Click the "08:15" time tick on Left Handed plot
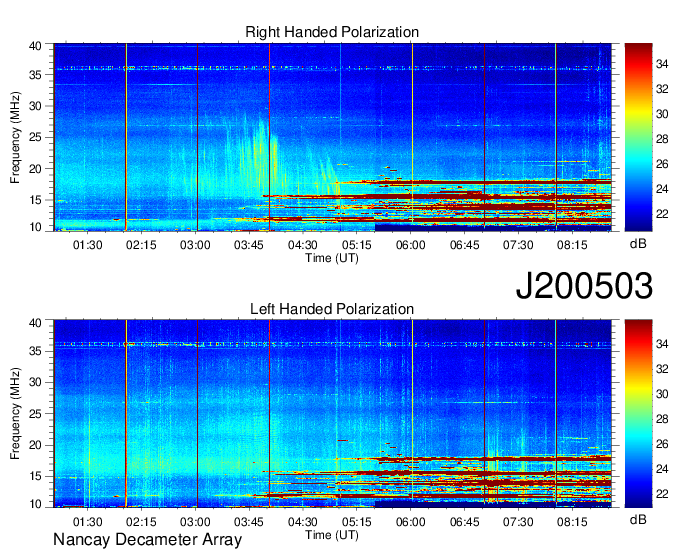Viewport: 680px width, 552px height. [572, 521]
